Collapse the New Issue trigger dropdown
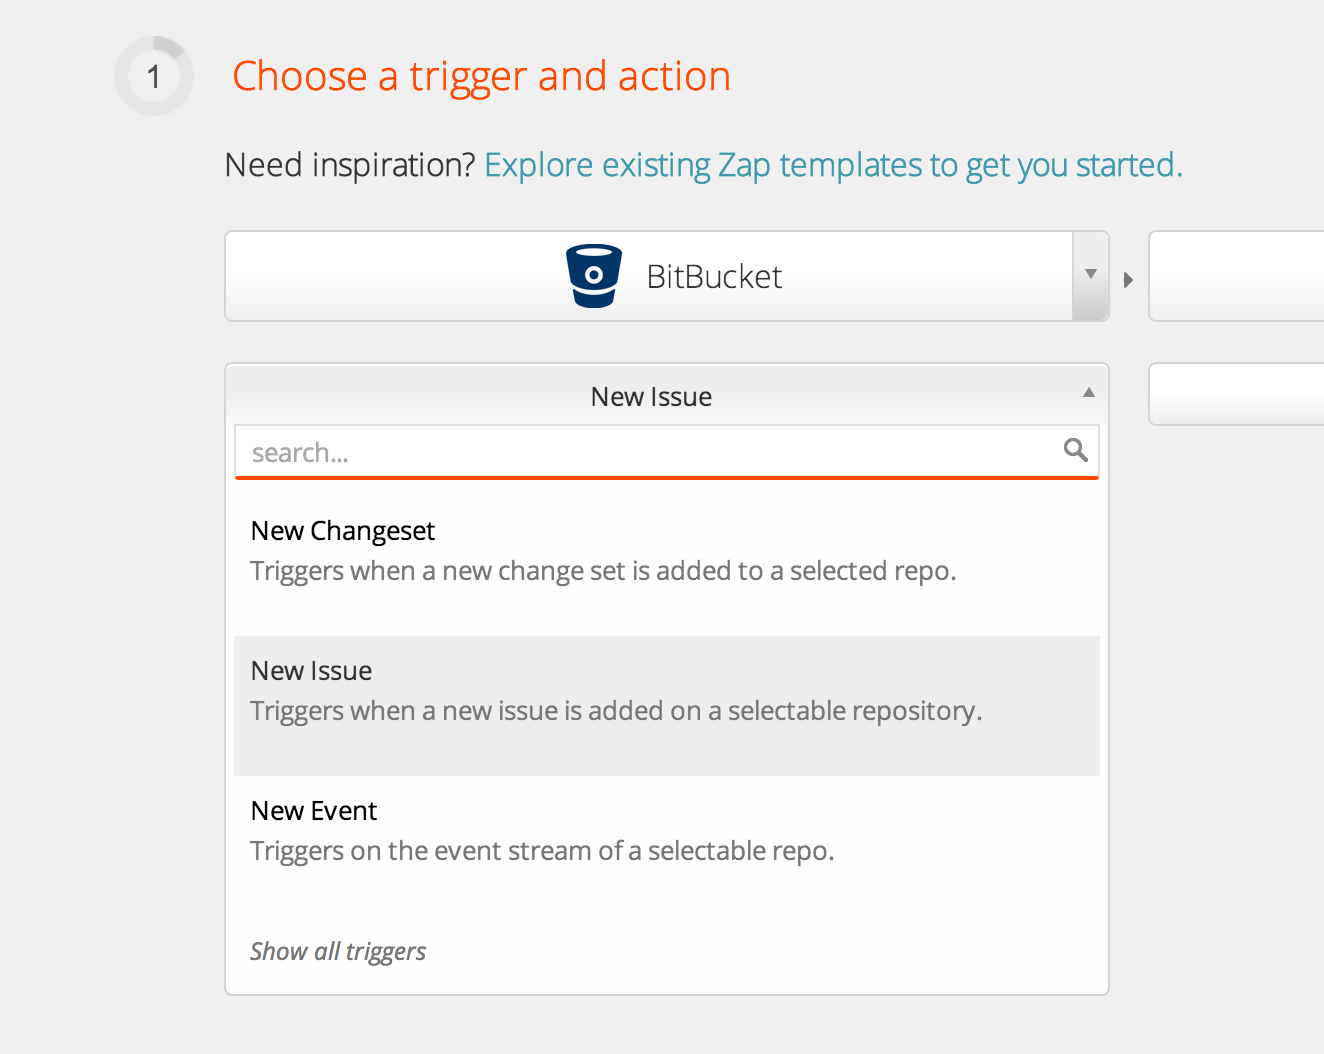The height and width of the screenshot is (1054, 1324). pyautogui.click(x=1089, y=393)
